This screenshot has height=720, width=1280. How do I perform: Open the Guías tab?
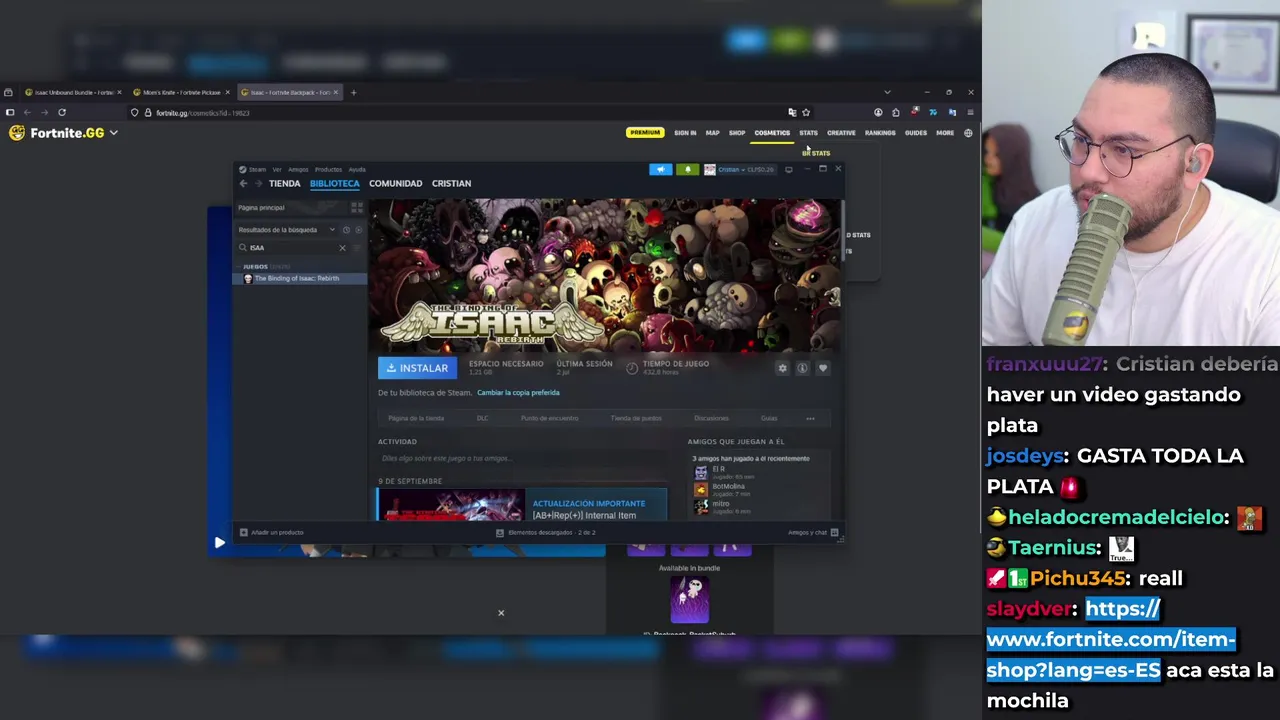coord(769,418)
